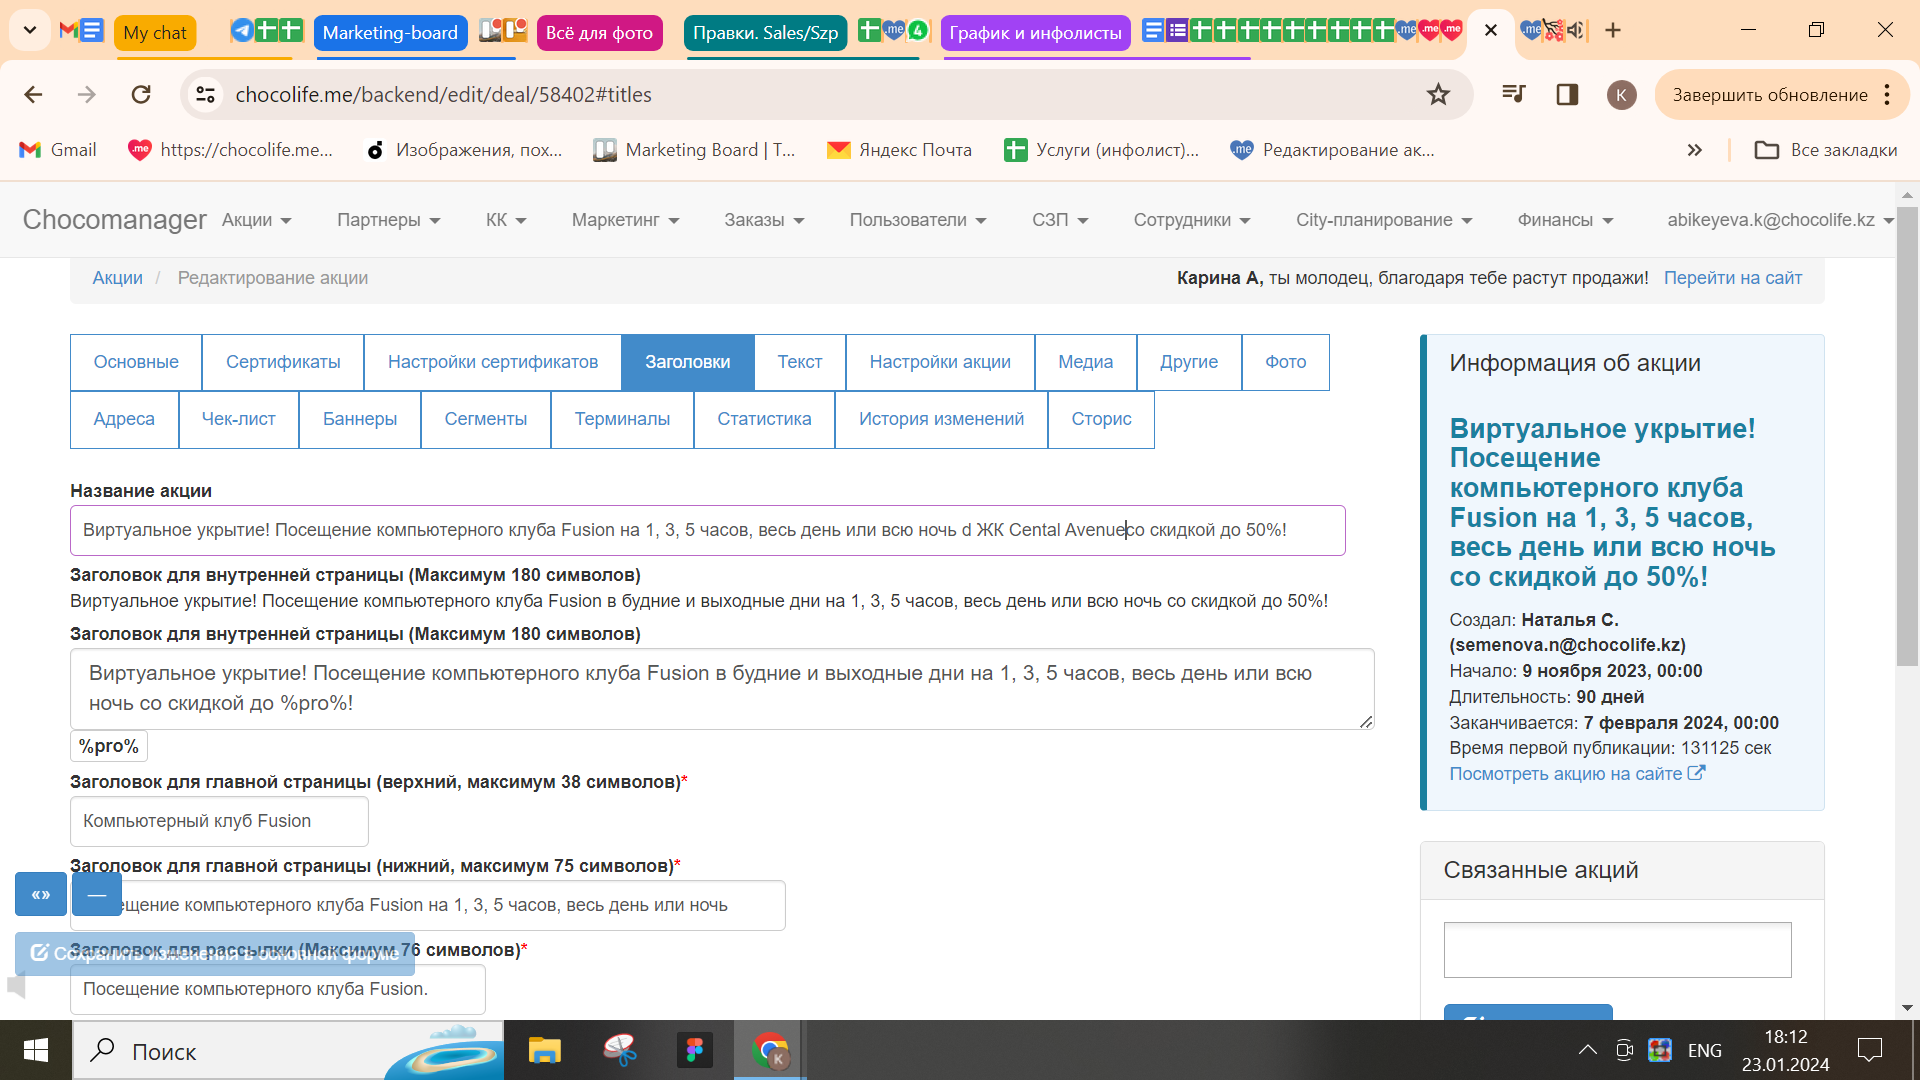The width and height of the screenshot is (1920, 1080).
Task: Show hidden bookmarks with the chevron
Action: click(x=1694, y=150)
